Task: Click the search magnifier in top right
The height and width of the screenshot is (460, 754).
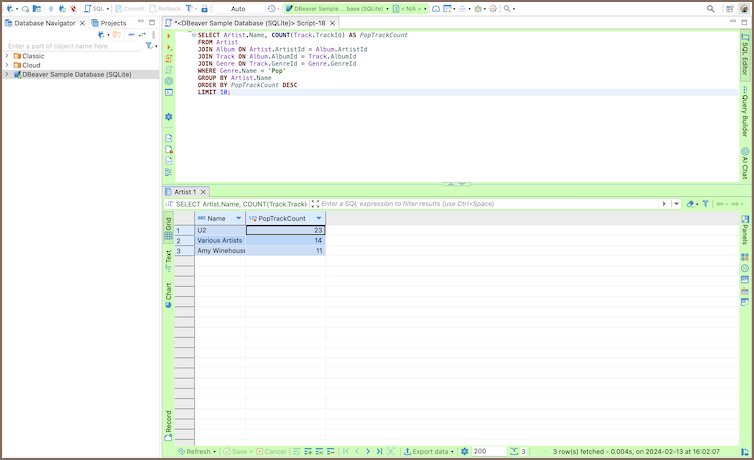Action: (x=711, y=8)
